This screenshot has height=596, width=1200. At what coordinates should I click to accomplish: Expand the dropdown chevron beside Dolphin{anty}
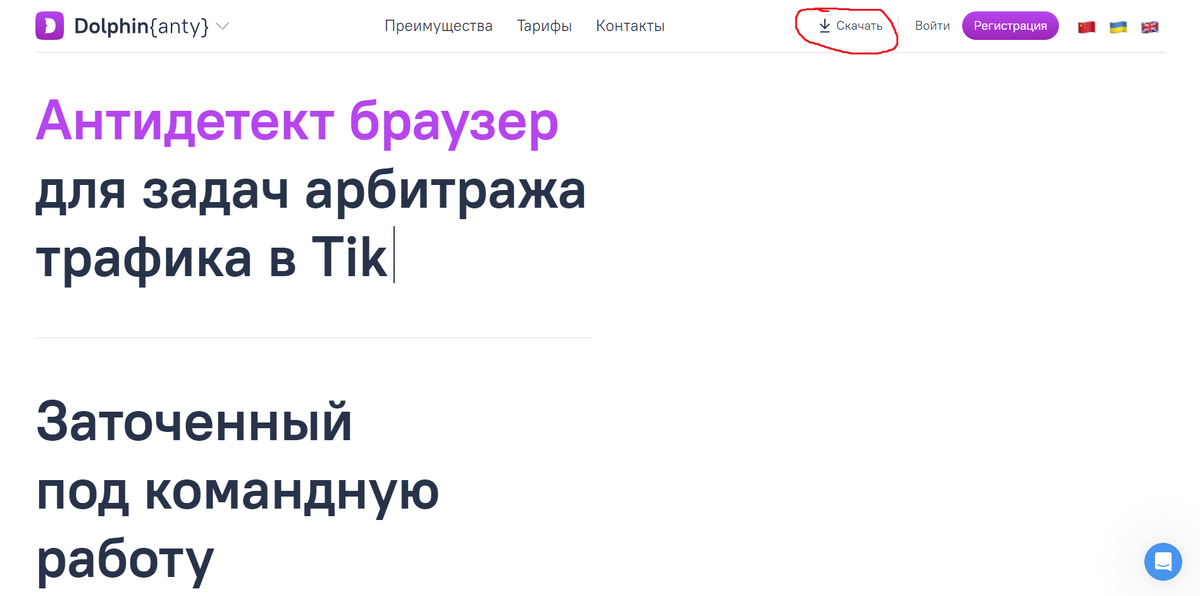coord(222,27)
